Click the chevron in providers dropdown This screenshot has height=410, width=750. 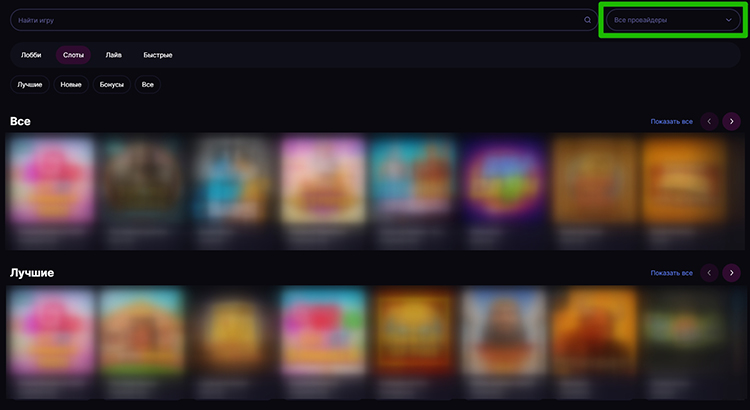pyautogui.click(x=728, y=20)
